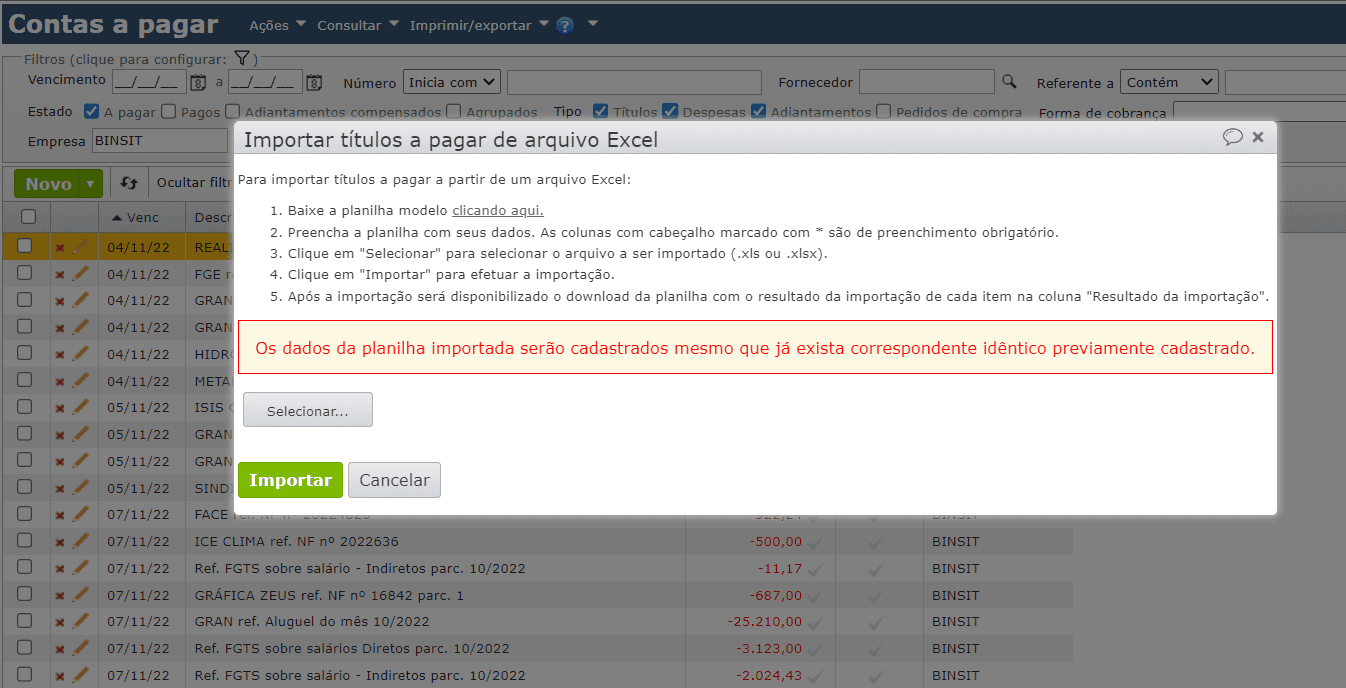Focus the Vencimento end date field
This screenshot has width=1346, height=688.
click(265, 82)
